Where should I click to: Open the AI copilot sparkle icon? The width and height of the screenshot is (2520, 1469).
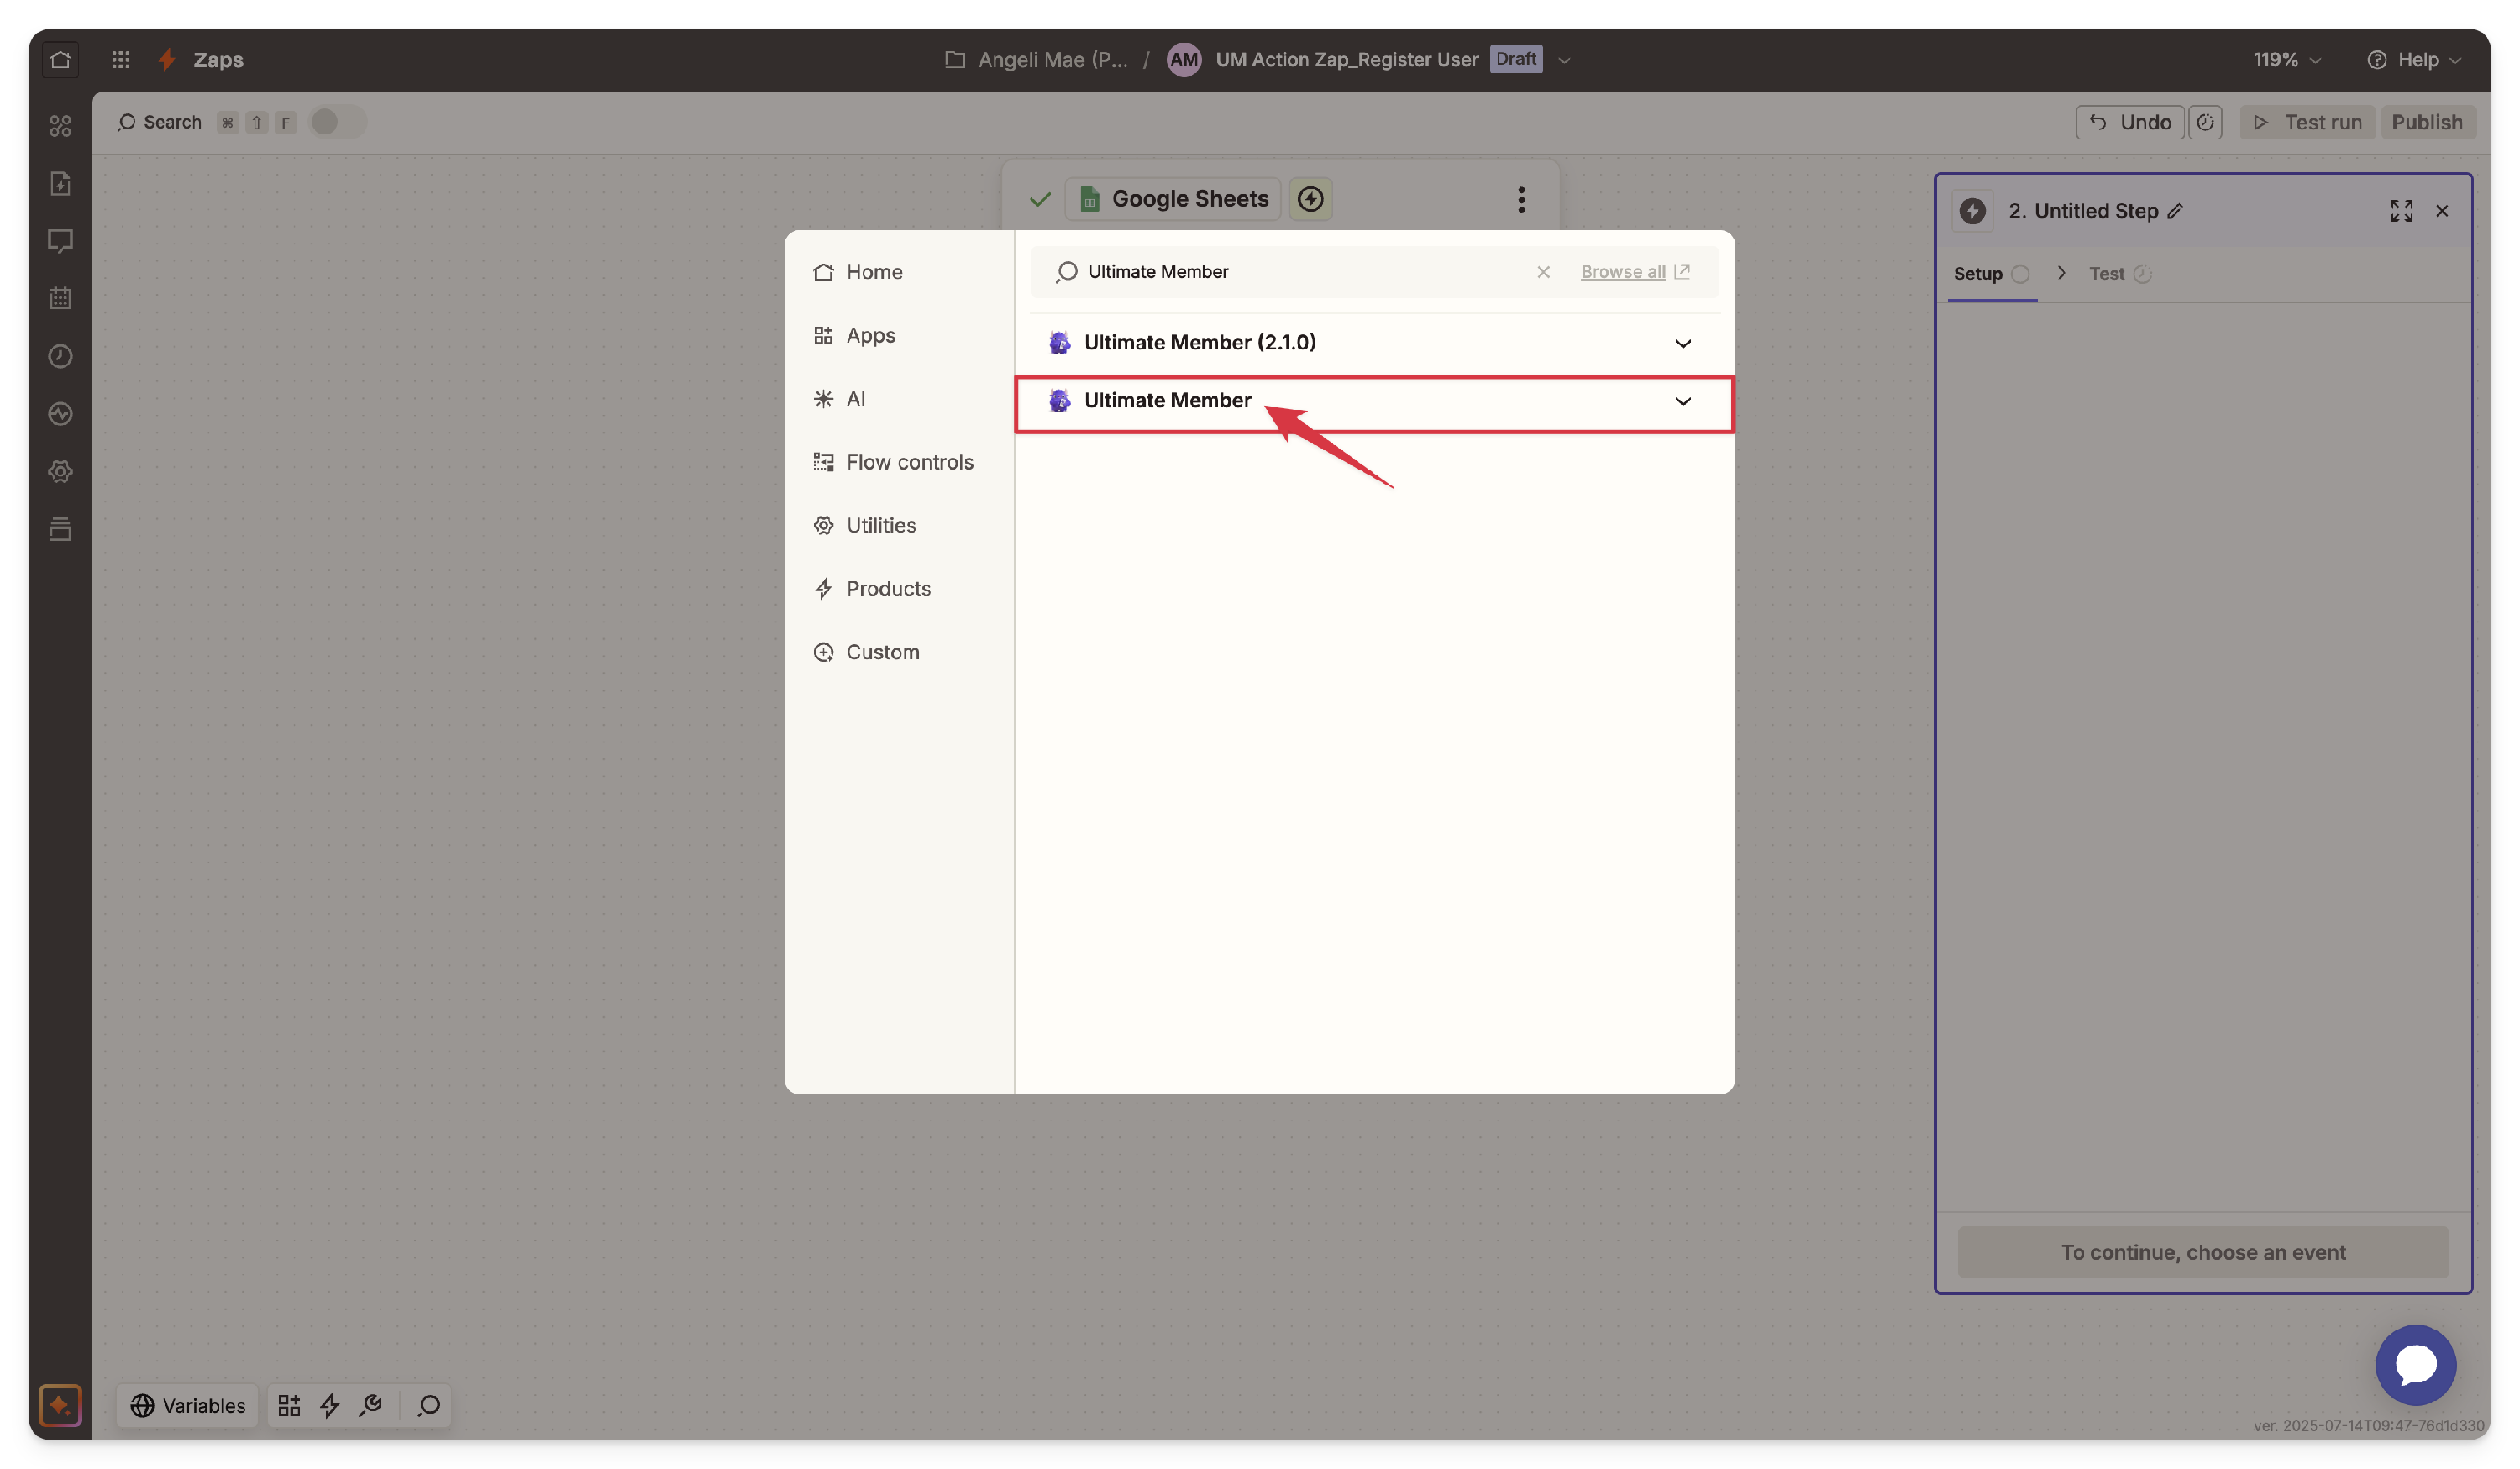point(60,1405)
